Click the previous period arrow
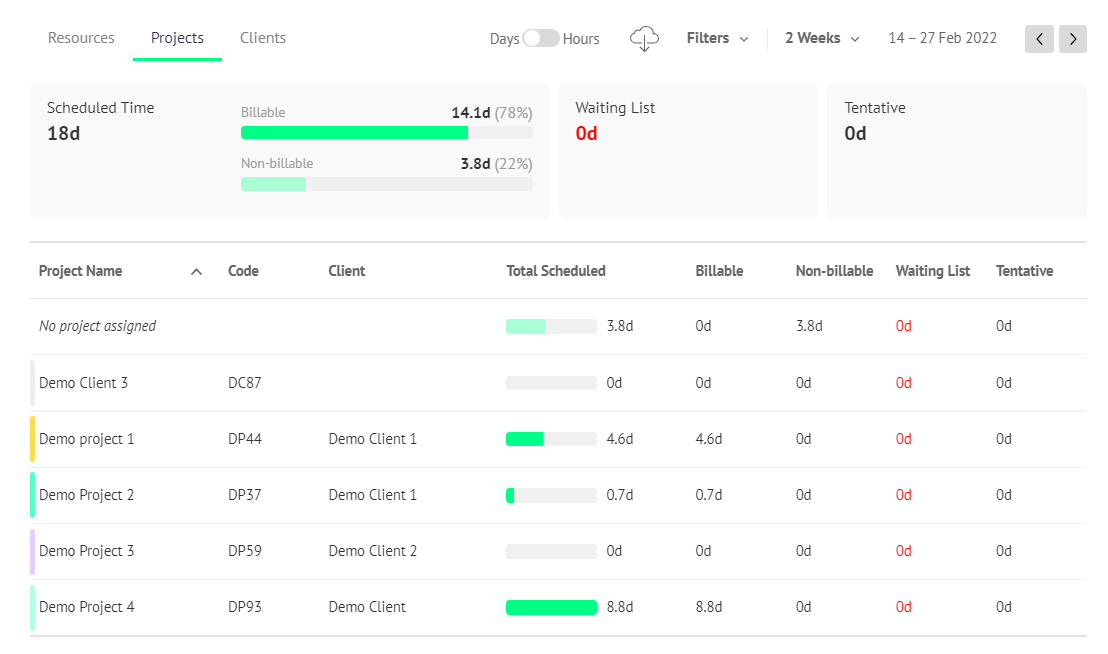Image resolution: width=1108 pixels, height=654 pixels. pyautogui.click(x=1039, y=38)
